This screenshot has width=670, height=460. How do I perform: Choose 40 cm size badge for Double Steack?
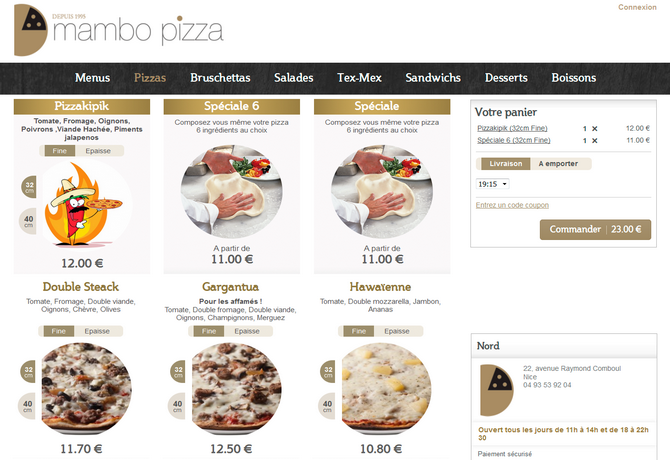pos(27,406)
